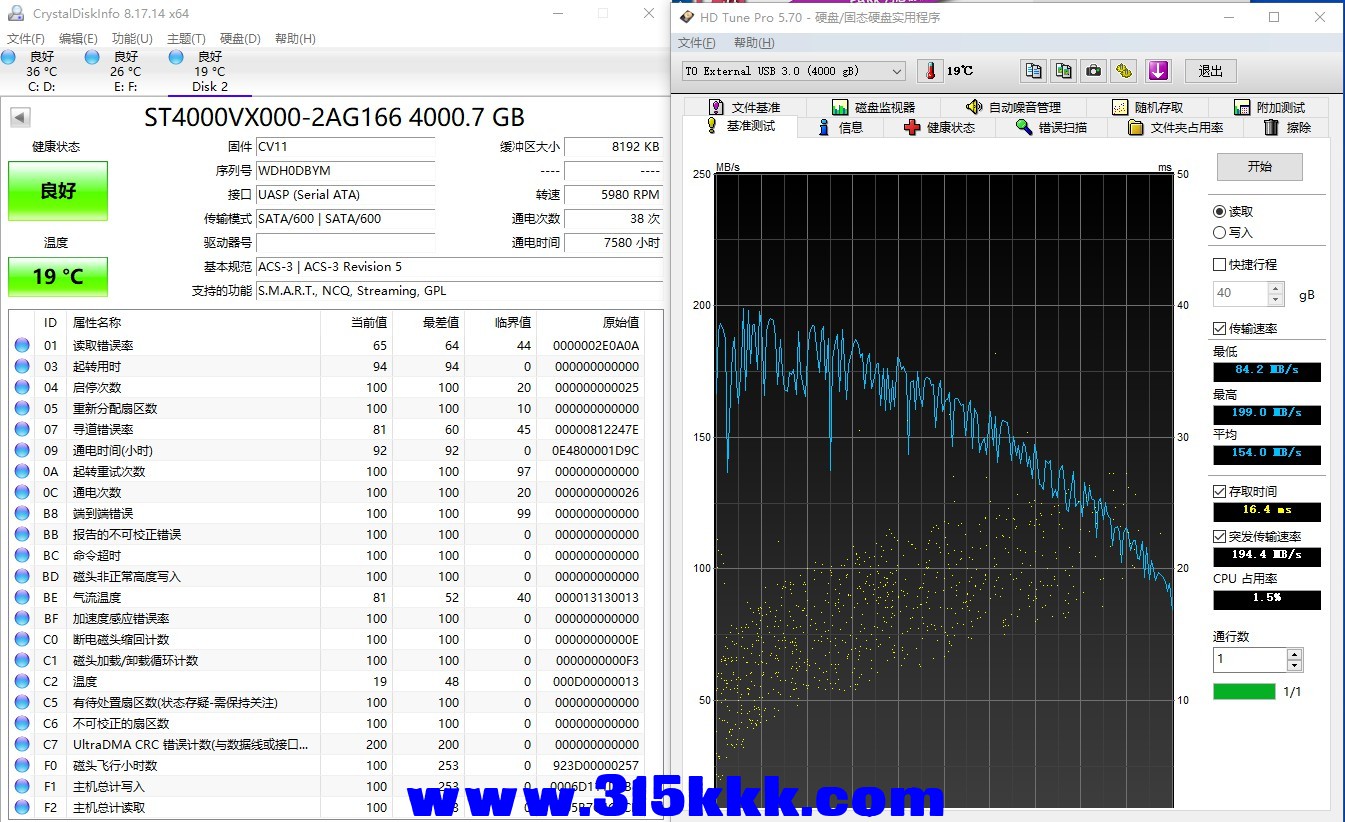Click the 序列号 WDH0DBYM serial number field
Viewport: 1345px width, 822px height.
tap(346, 171)
